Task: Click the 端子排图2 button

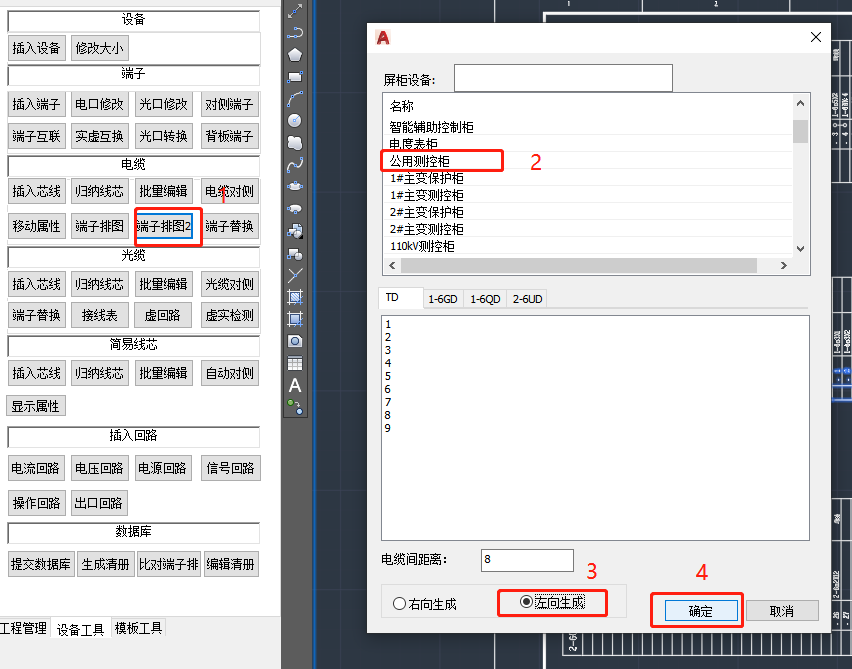Action: 165,226
